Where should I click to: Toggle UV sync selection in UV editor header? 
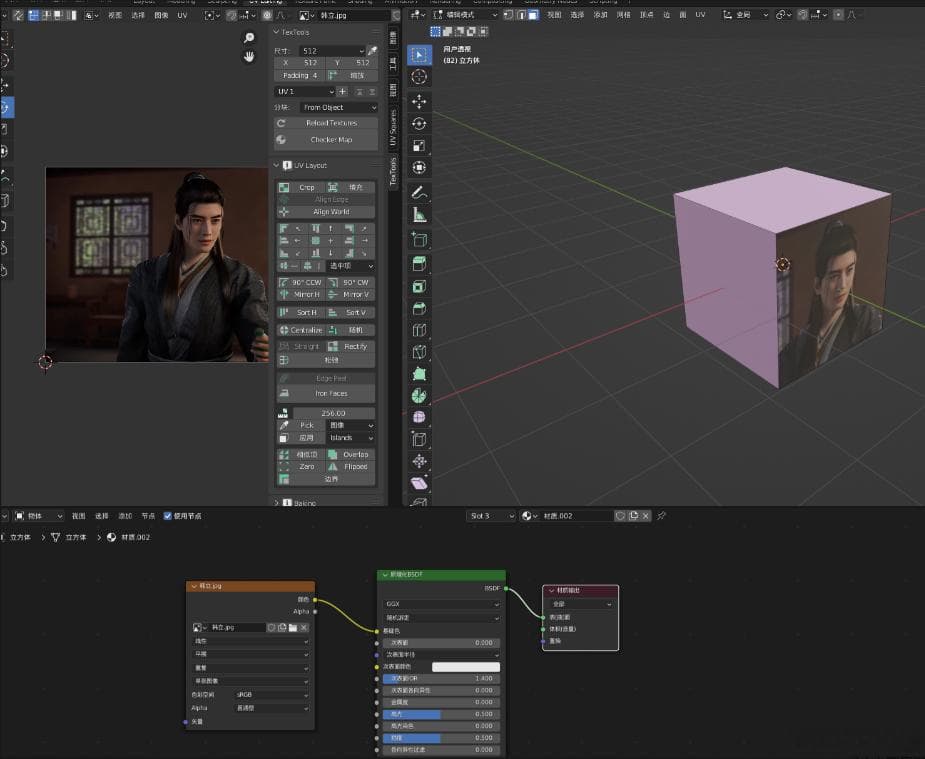tap(18, 15)
